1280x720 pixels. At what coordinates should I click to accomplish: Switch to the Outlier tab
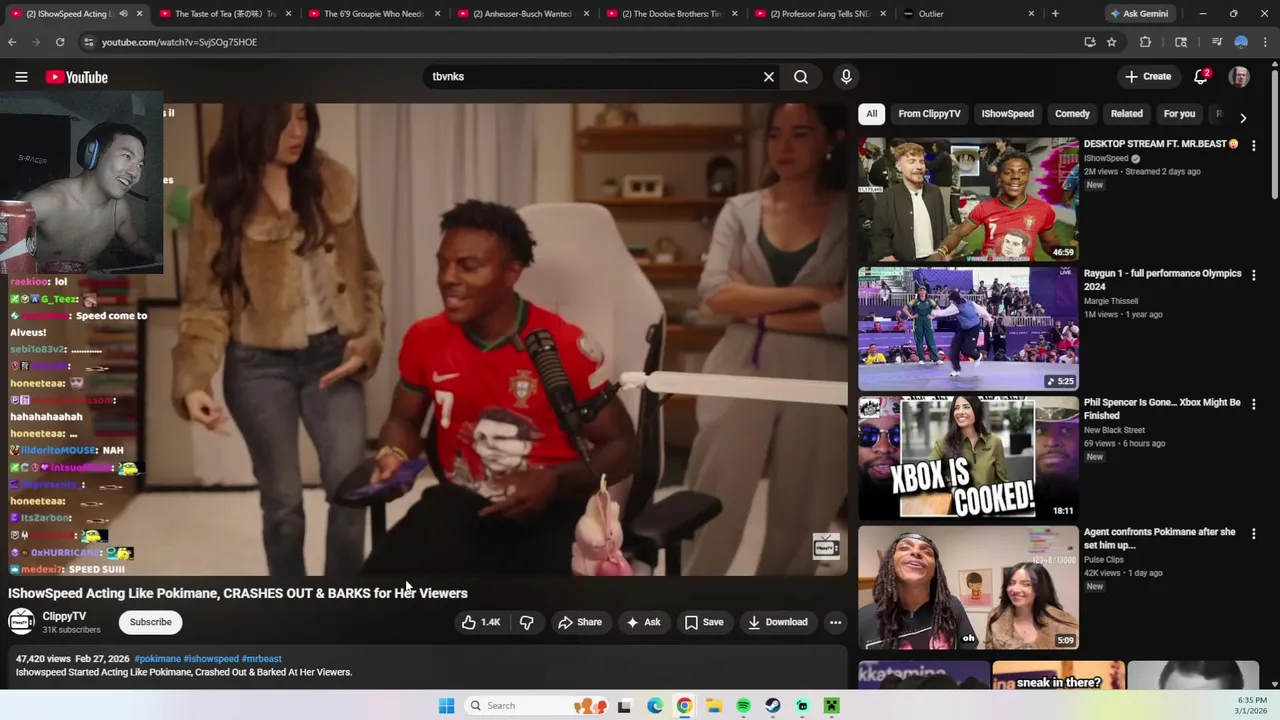968,14
